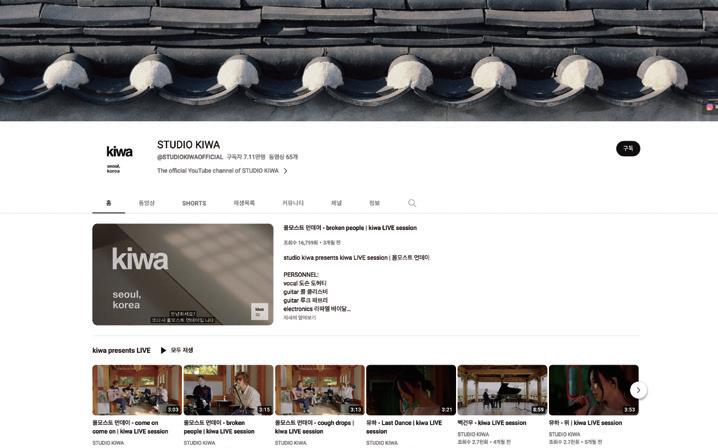Switch to the 채널 (Channels) tab

click(x=337, y=203)
